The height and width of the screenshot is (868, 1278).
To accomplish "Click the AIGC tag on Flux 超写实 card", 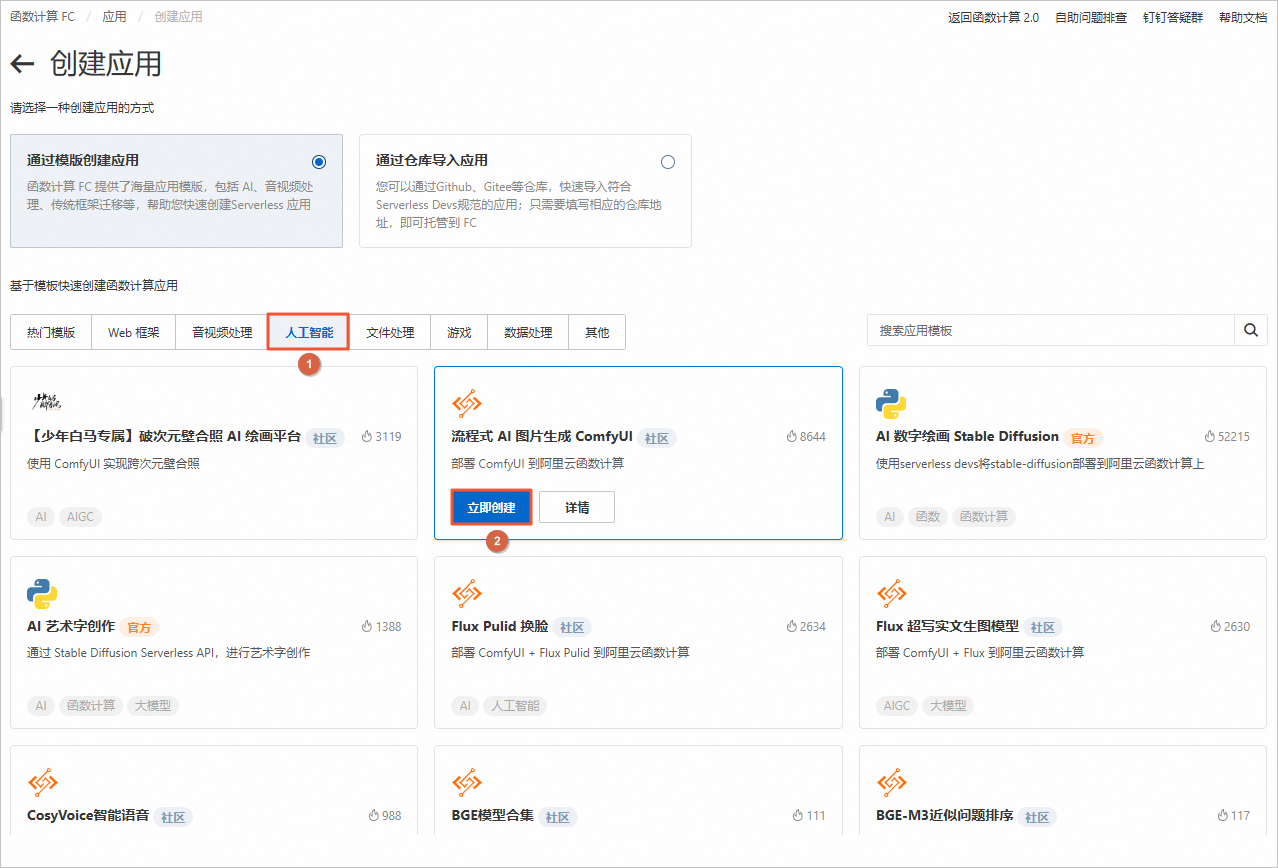I will point(897,706).
